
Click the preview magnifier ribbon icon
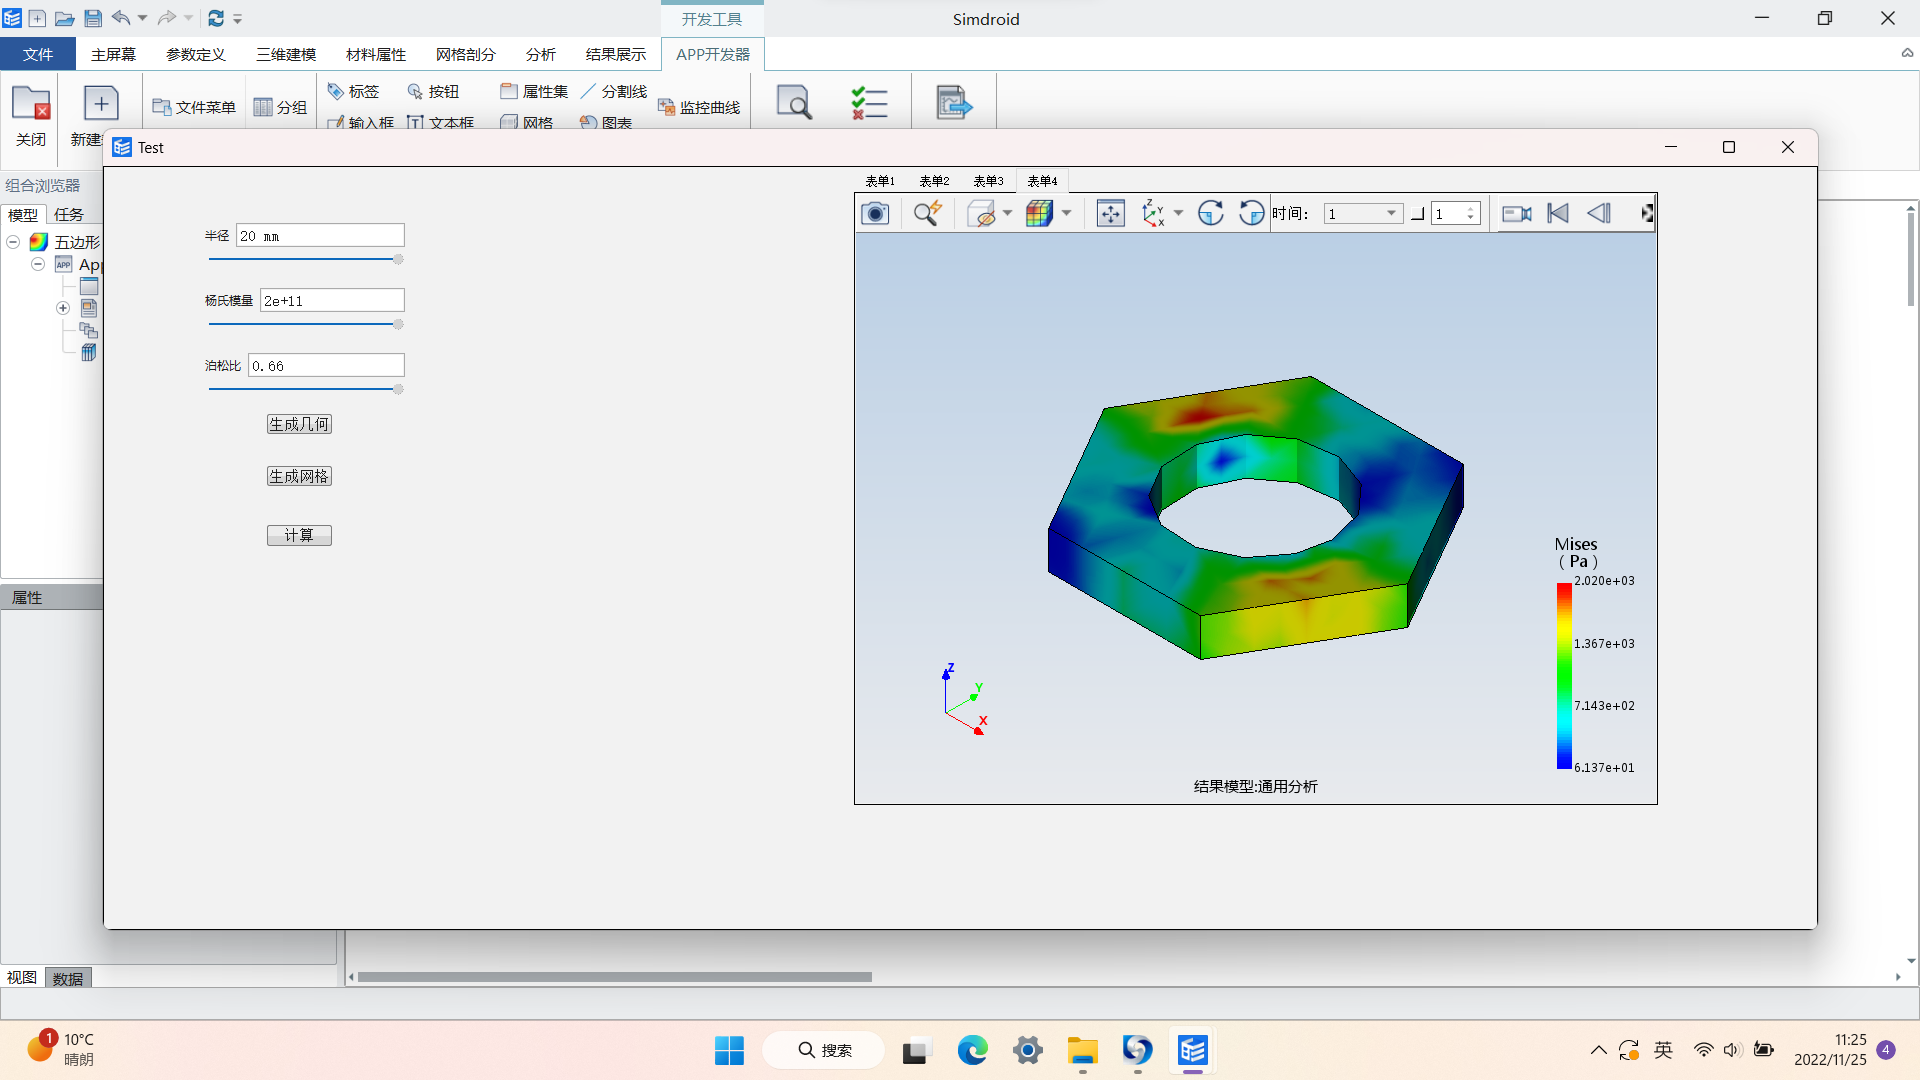[x=794, y=102]
